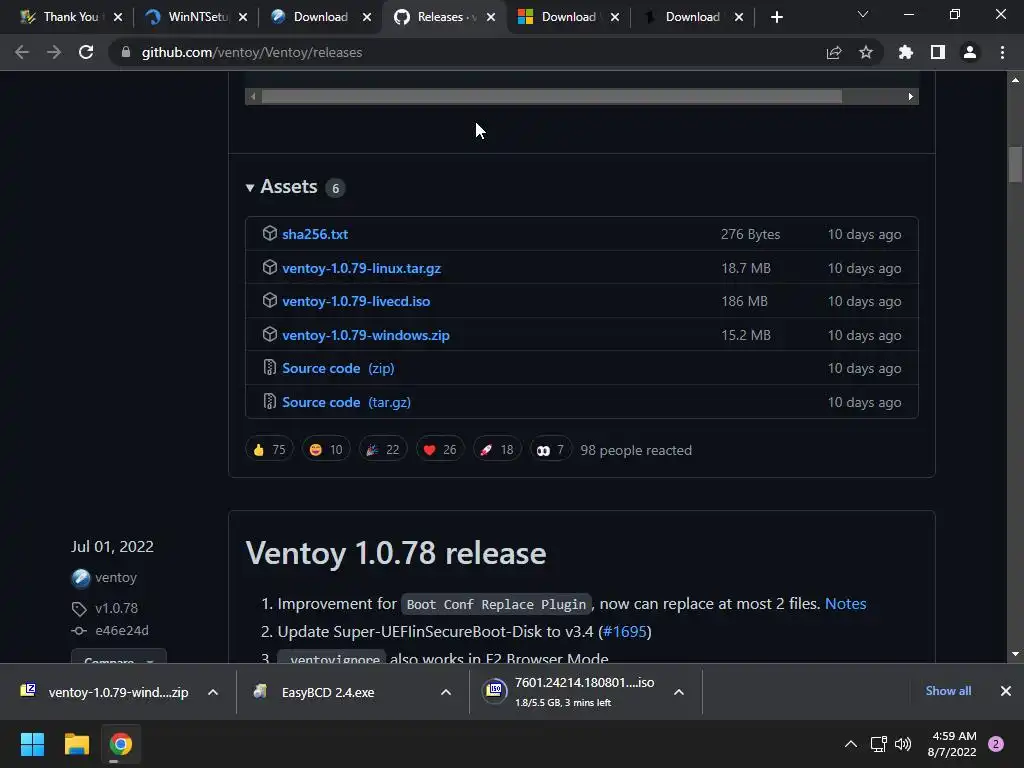
Task: Click the hooray reaction with 22
Action: pos(383,449)
